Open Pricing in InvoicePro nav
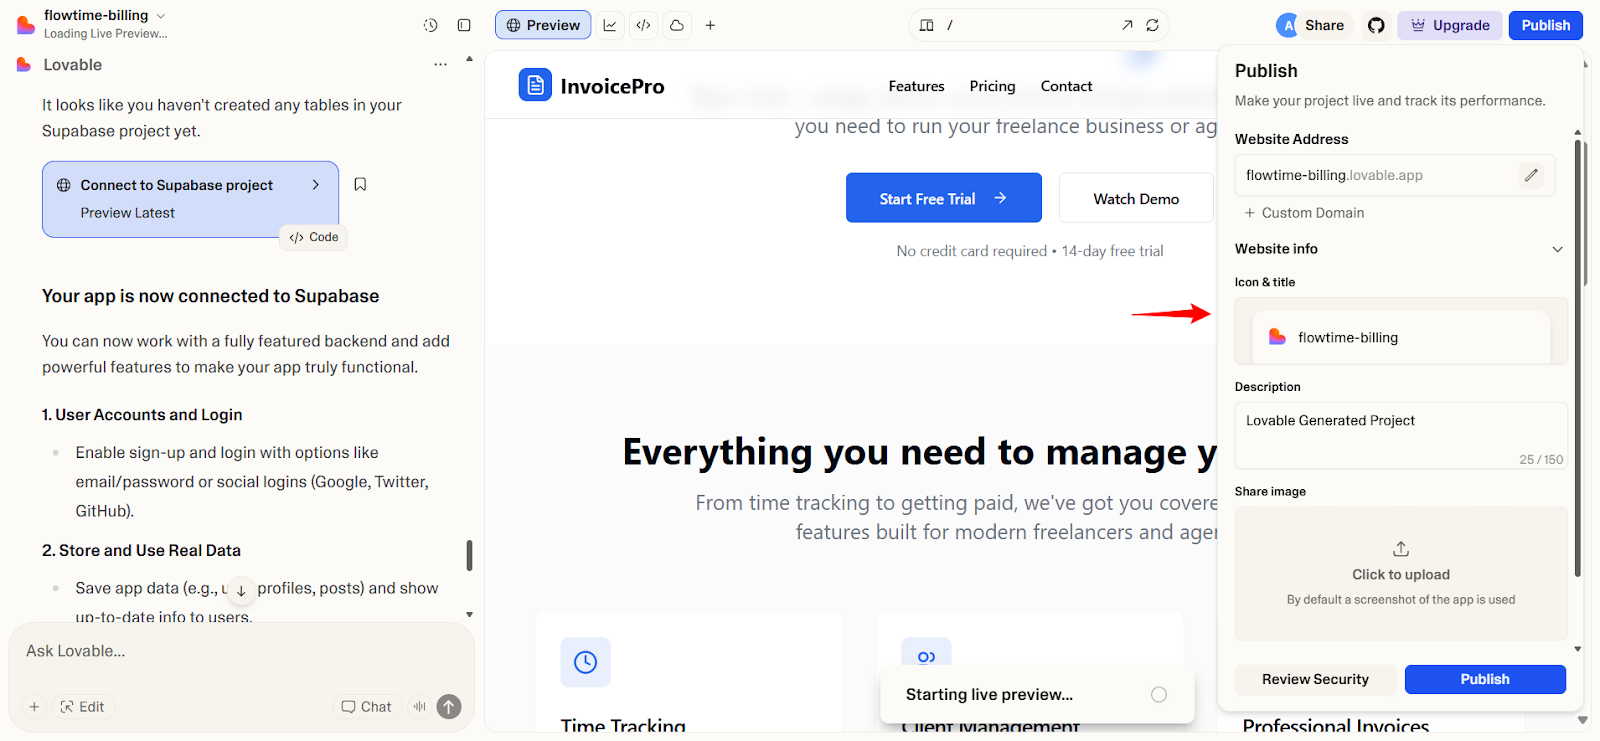 point(992,86)
